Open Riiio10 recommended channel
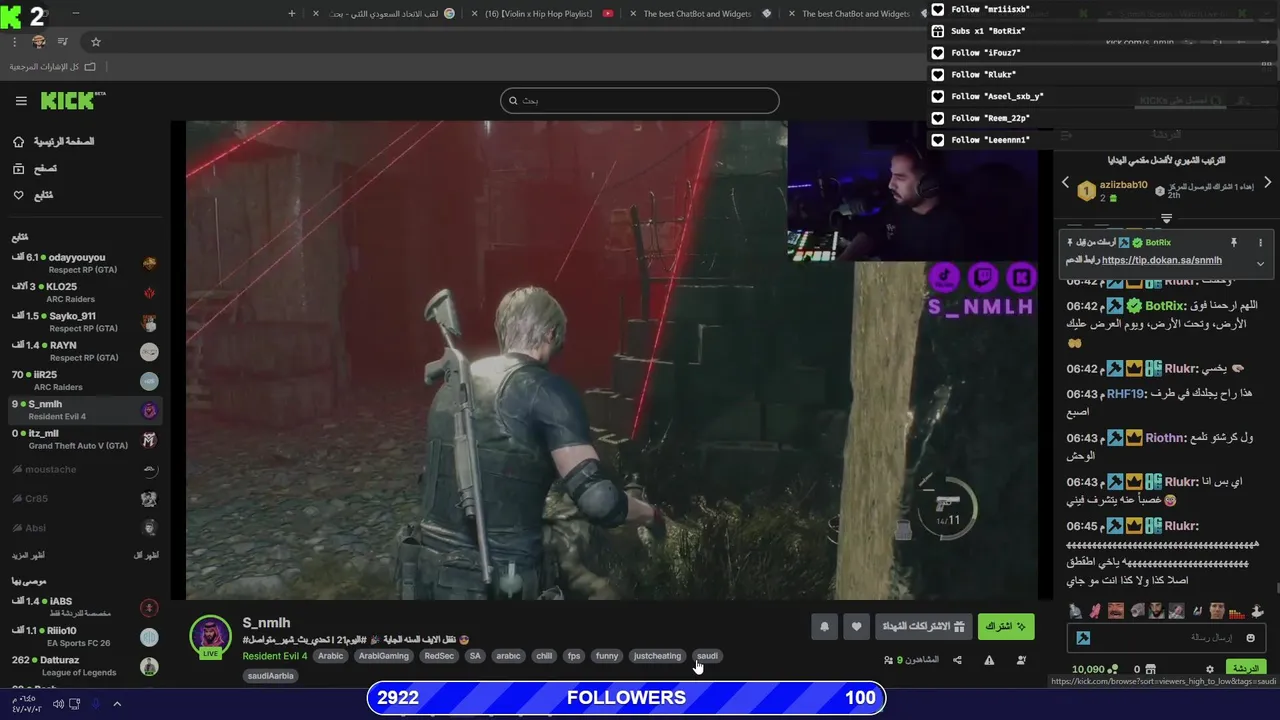This screenshot has height=720, width=1280. coord(84,636)
